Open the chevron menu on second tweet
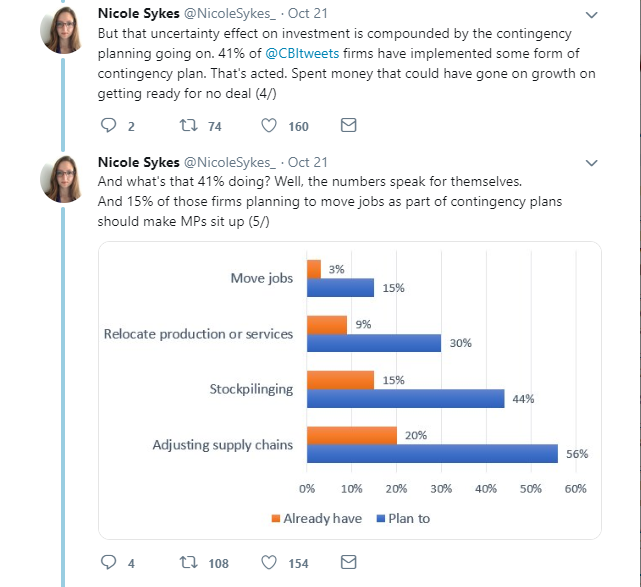 pos(592,163)
